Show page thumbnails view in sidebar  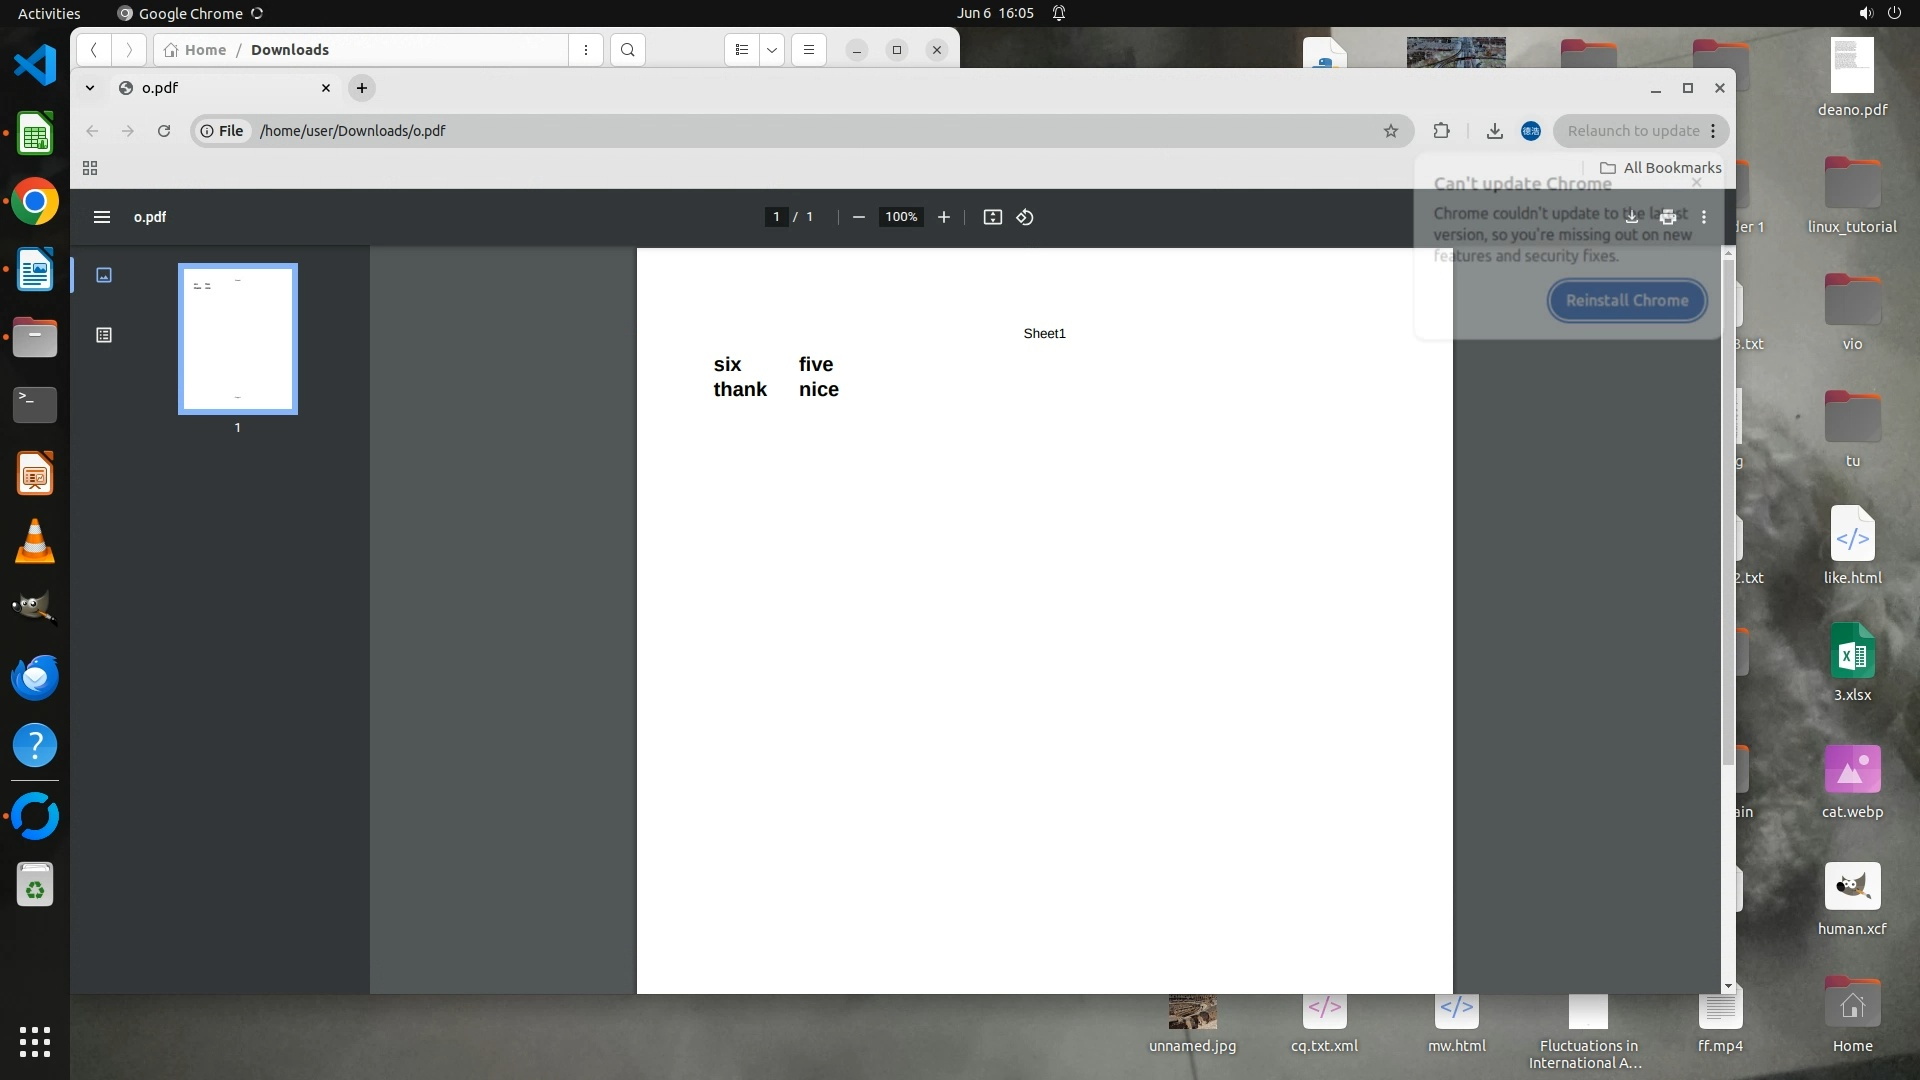[104, 275]
